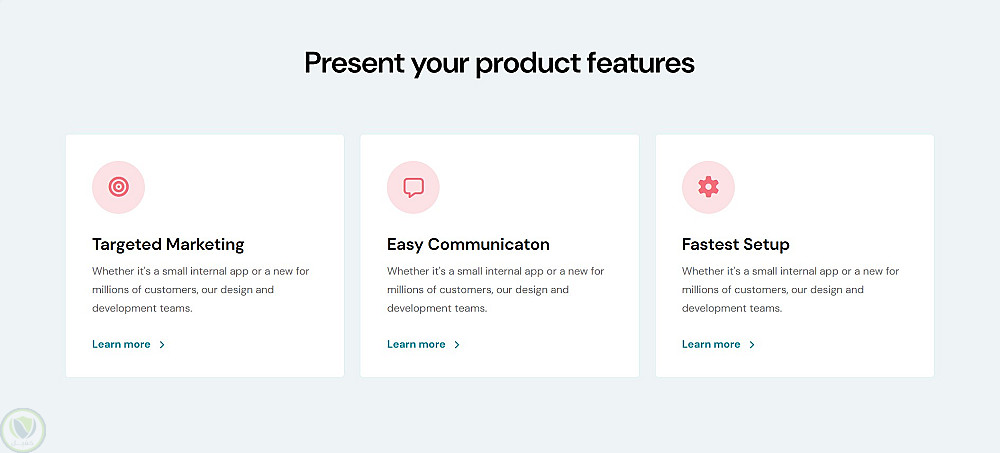Click the 'Present your product features' title

(x=499, y=63)
